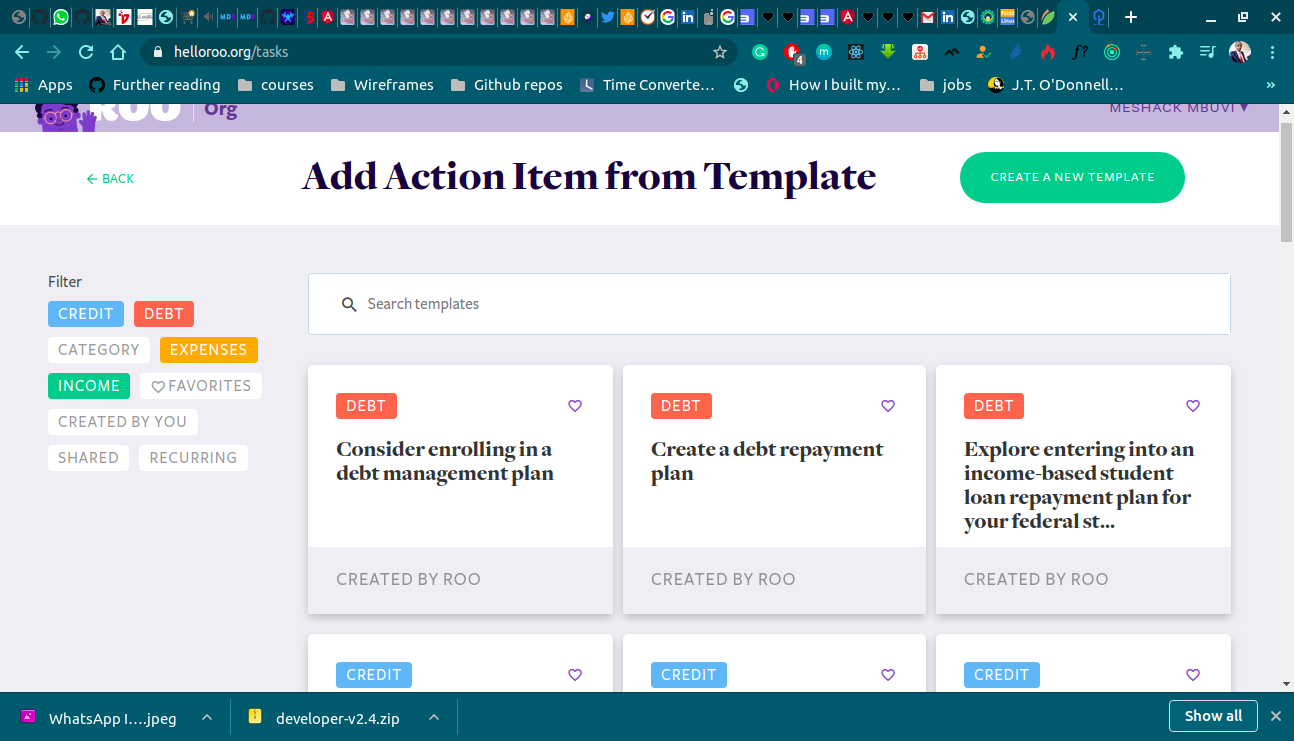Toggle the CATEGORY filter tag
The image size is (1294, 741).
pos(99,350)
